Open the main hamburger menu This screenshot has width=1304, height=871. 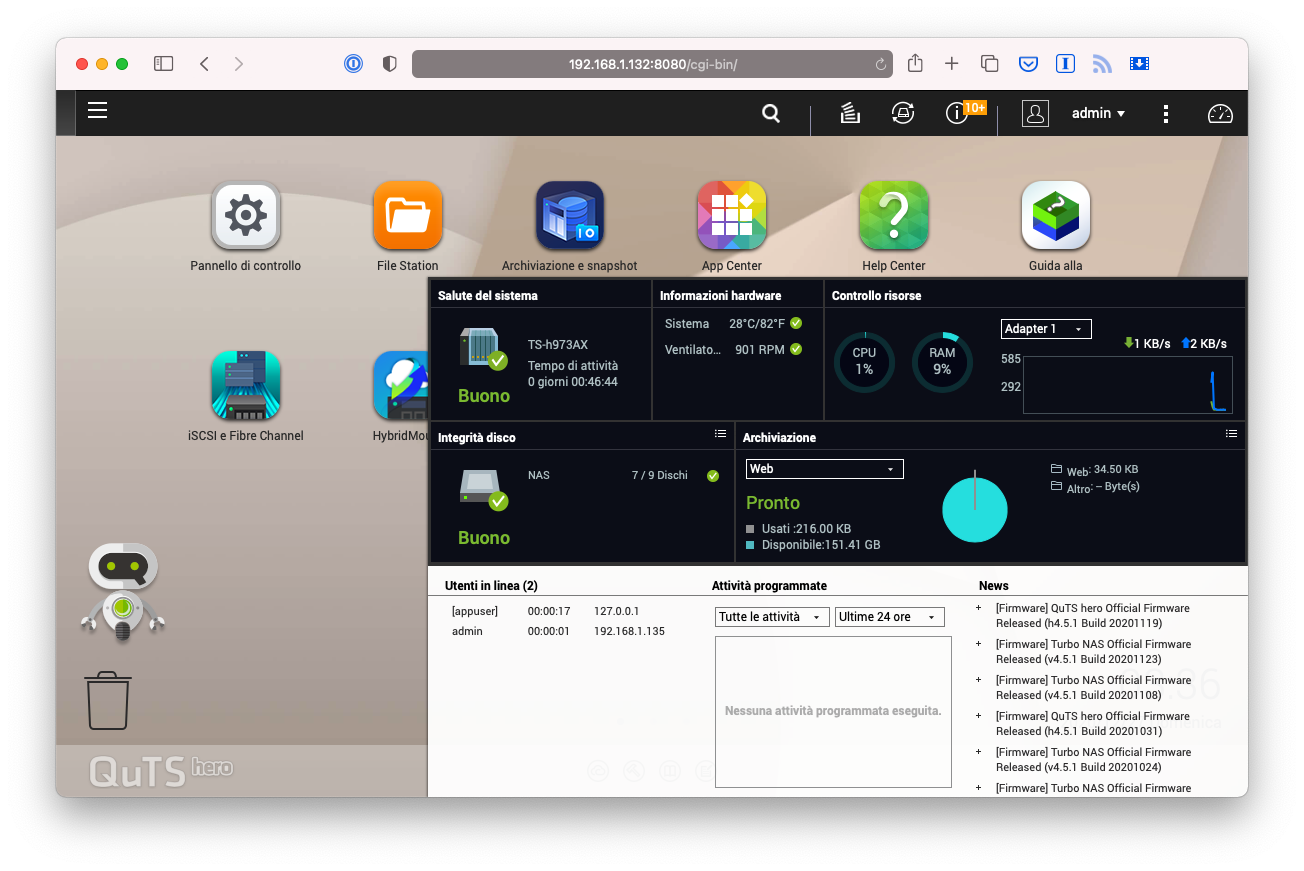tap(97, 111)
